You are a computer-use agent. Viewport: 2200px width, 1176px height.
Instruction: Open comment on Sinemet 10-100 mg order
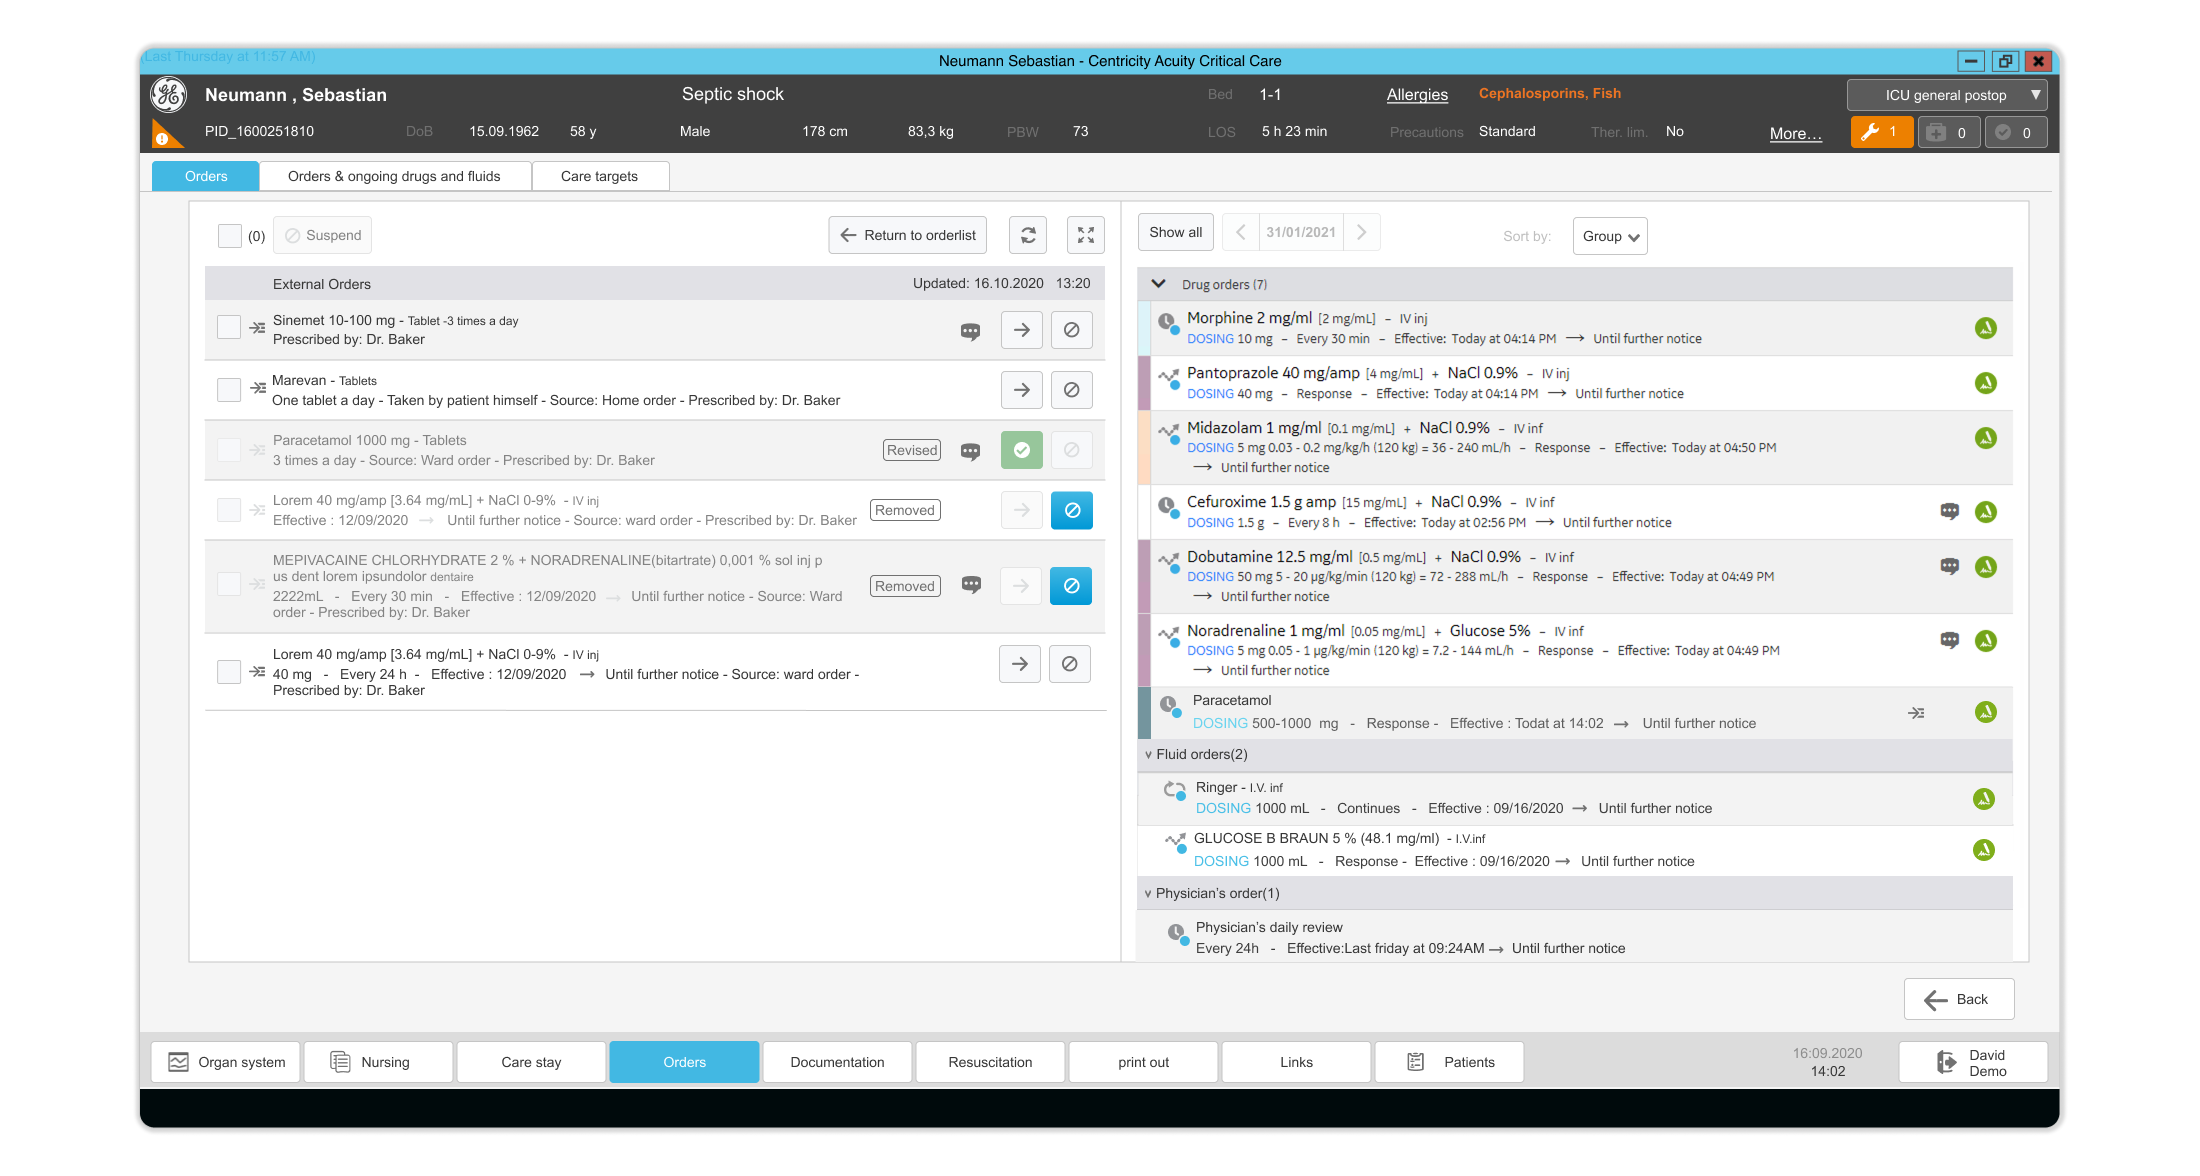[970, 331]
